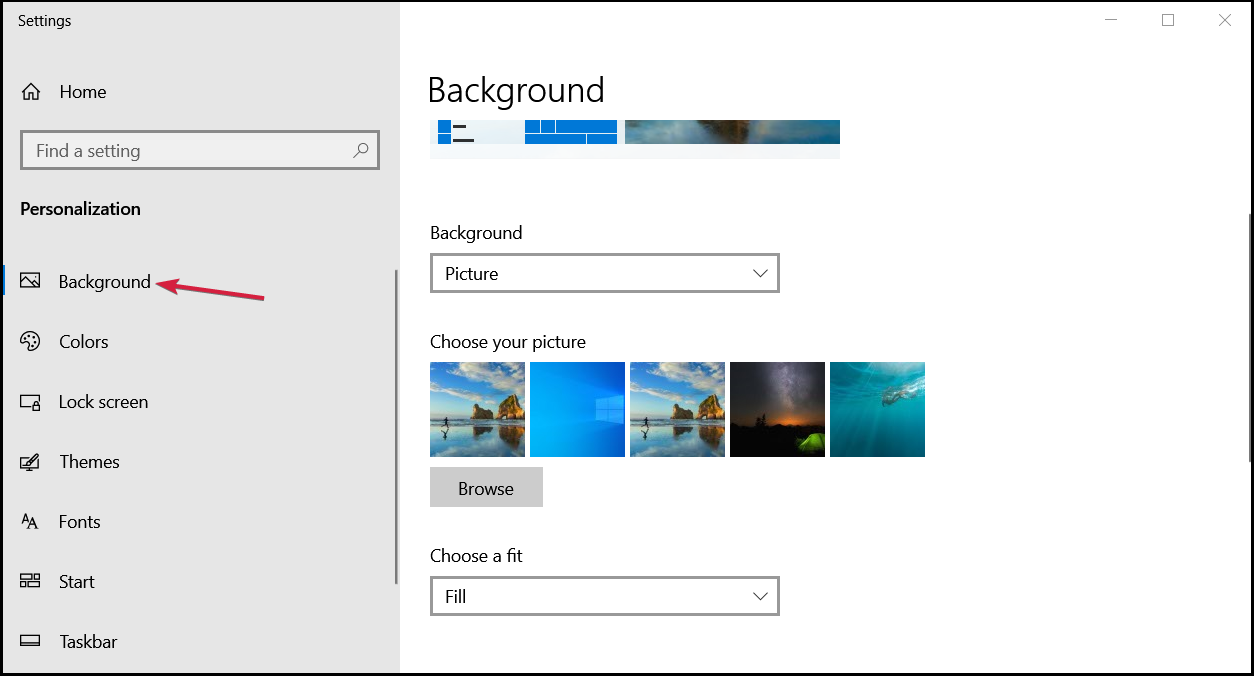Select the blue Windows logo wallpaper thumbnail
Image resolution: width=1254 pixels, height=676 pixels.
[x=577, y=409]
